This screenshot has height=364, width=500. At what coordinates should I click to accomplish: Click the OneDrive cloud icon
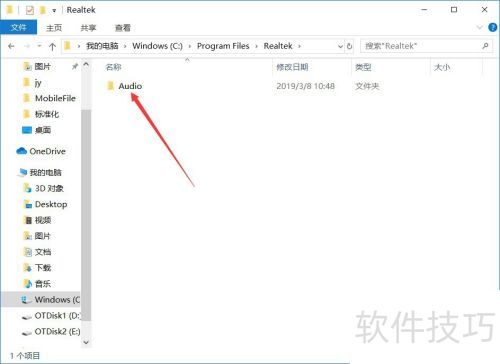21,151
